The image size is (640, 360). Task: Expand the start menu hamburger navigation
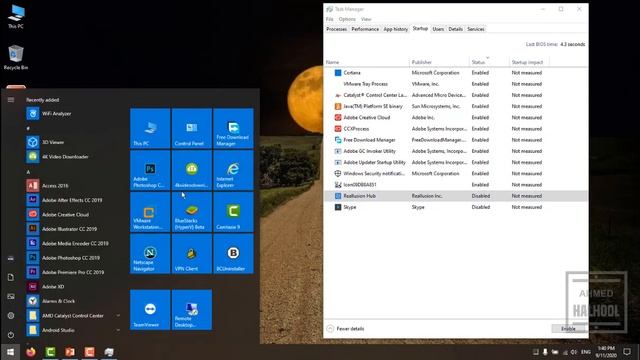(11, 100)
